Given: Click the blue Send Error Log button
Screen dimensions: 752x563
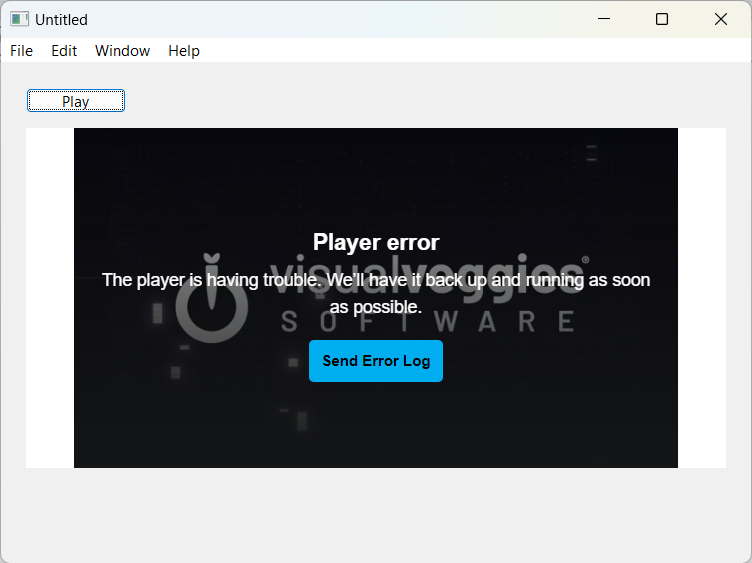Looking at the screenshot, I should (376, 361).
